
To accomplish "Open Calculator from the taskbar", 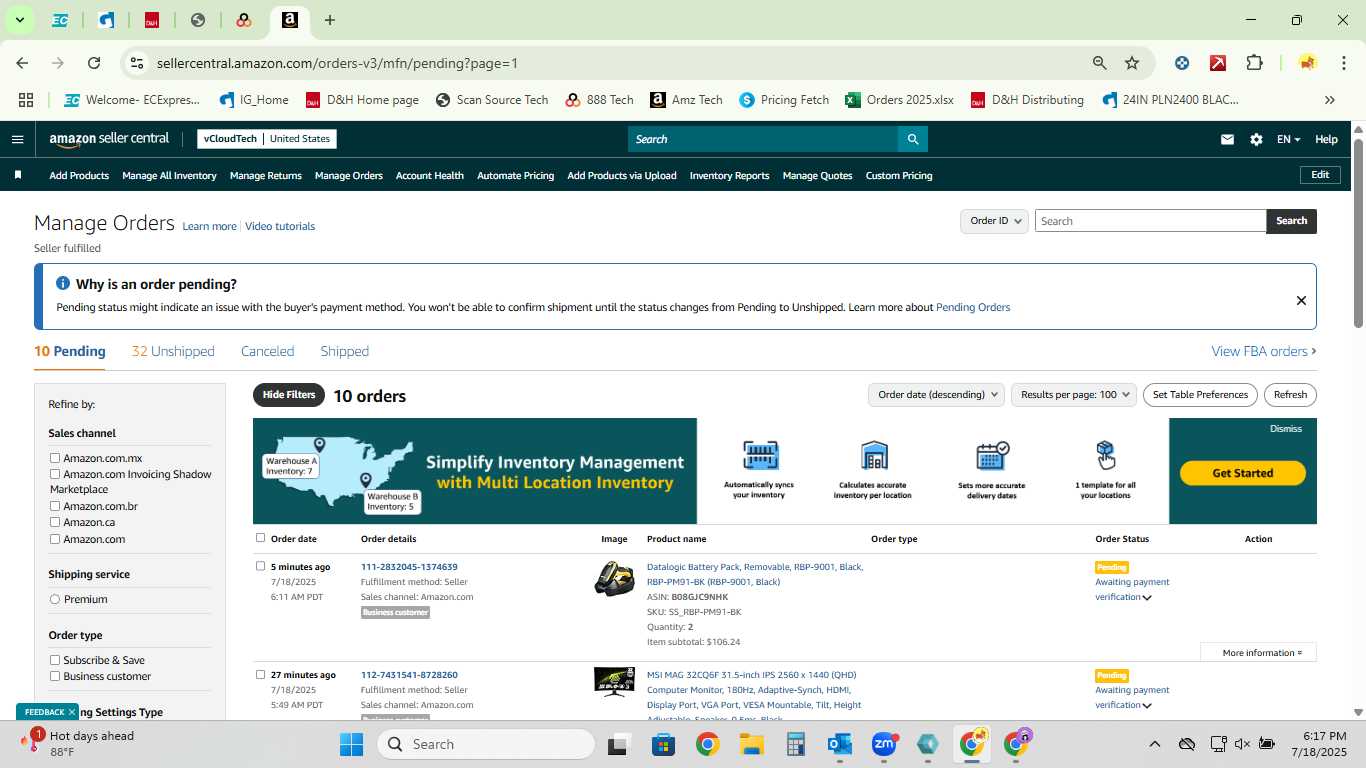I will point(796,744).
